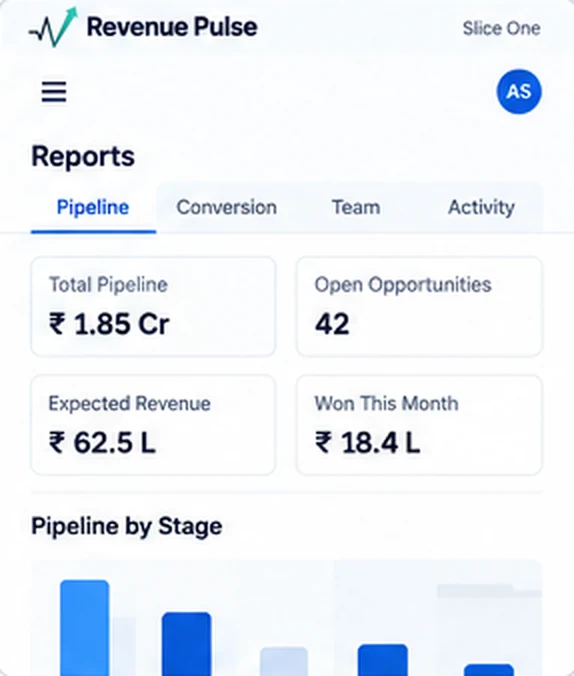Image resolution: width=574 pixels, height=676 pixels.
Task: Open the Expected Revenue card
Action: pos(153,425)
